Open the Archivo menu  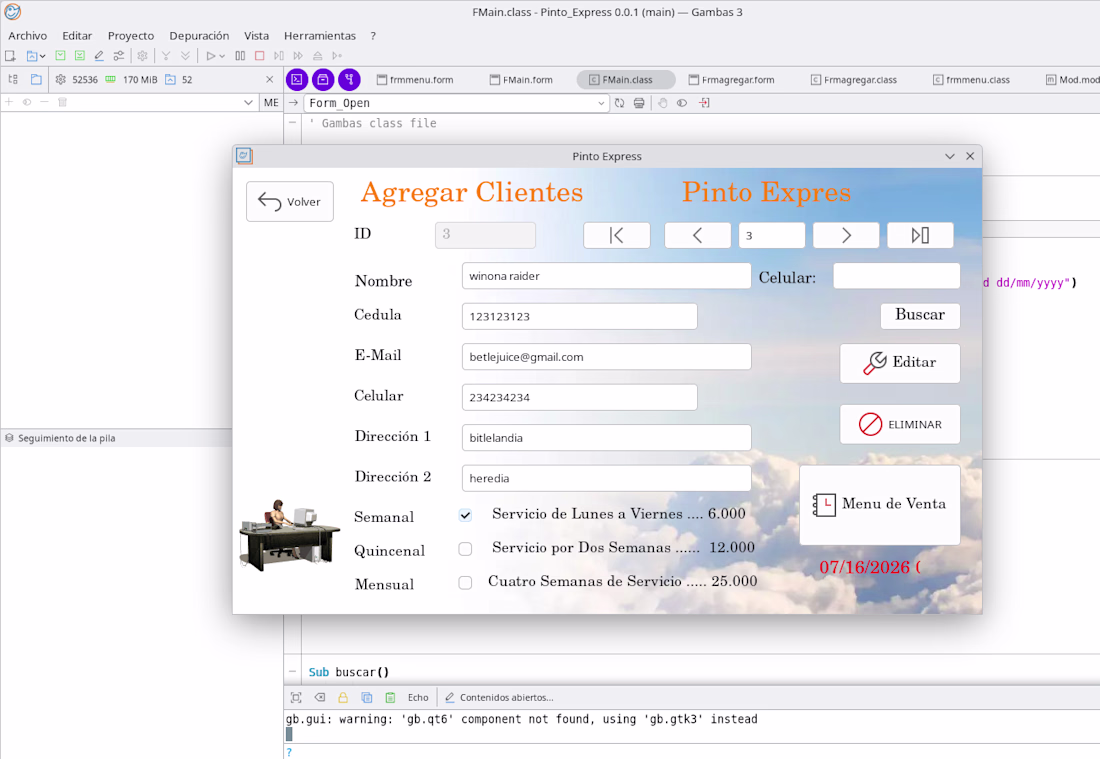tap(27, 36)
